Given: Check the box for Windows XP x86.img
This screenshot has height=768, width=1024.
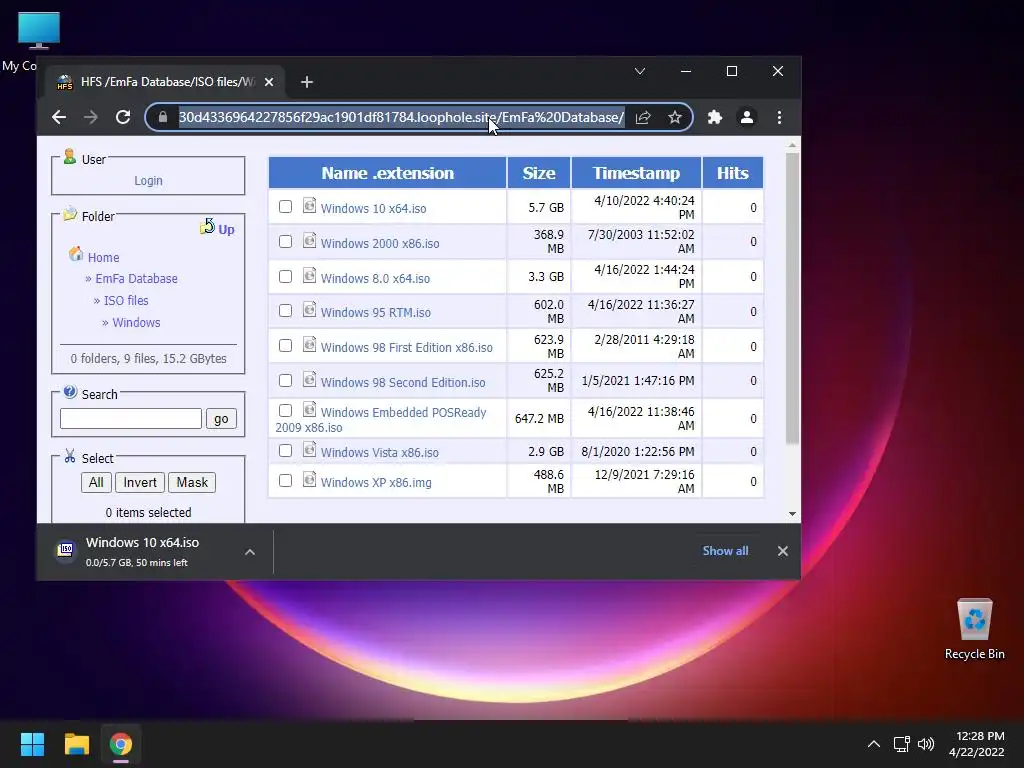Looking at the screenshot, I should [x=285, y=481].
